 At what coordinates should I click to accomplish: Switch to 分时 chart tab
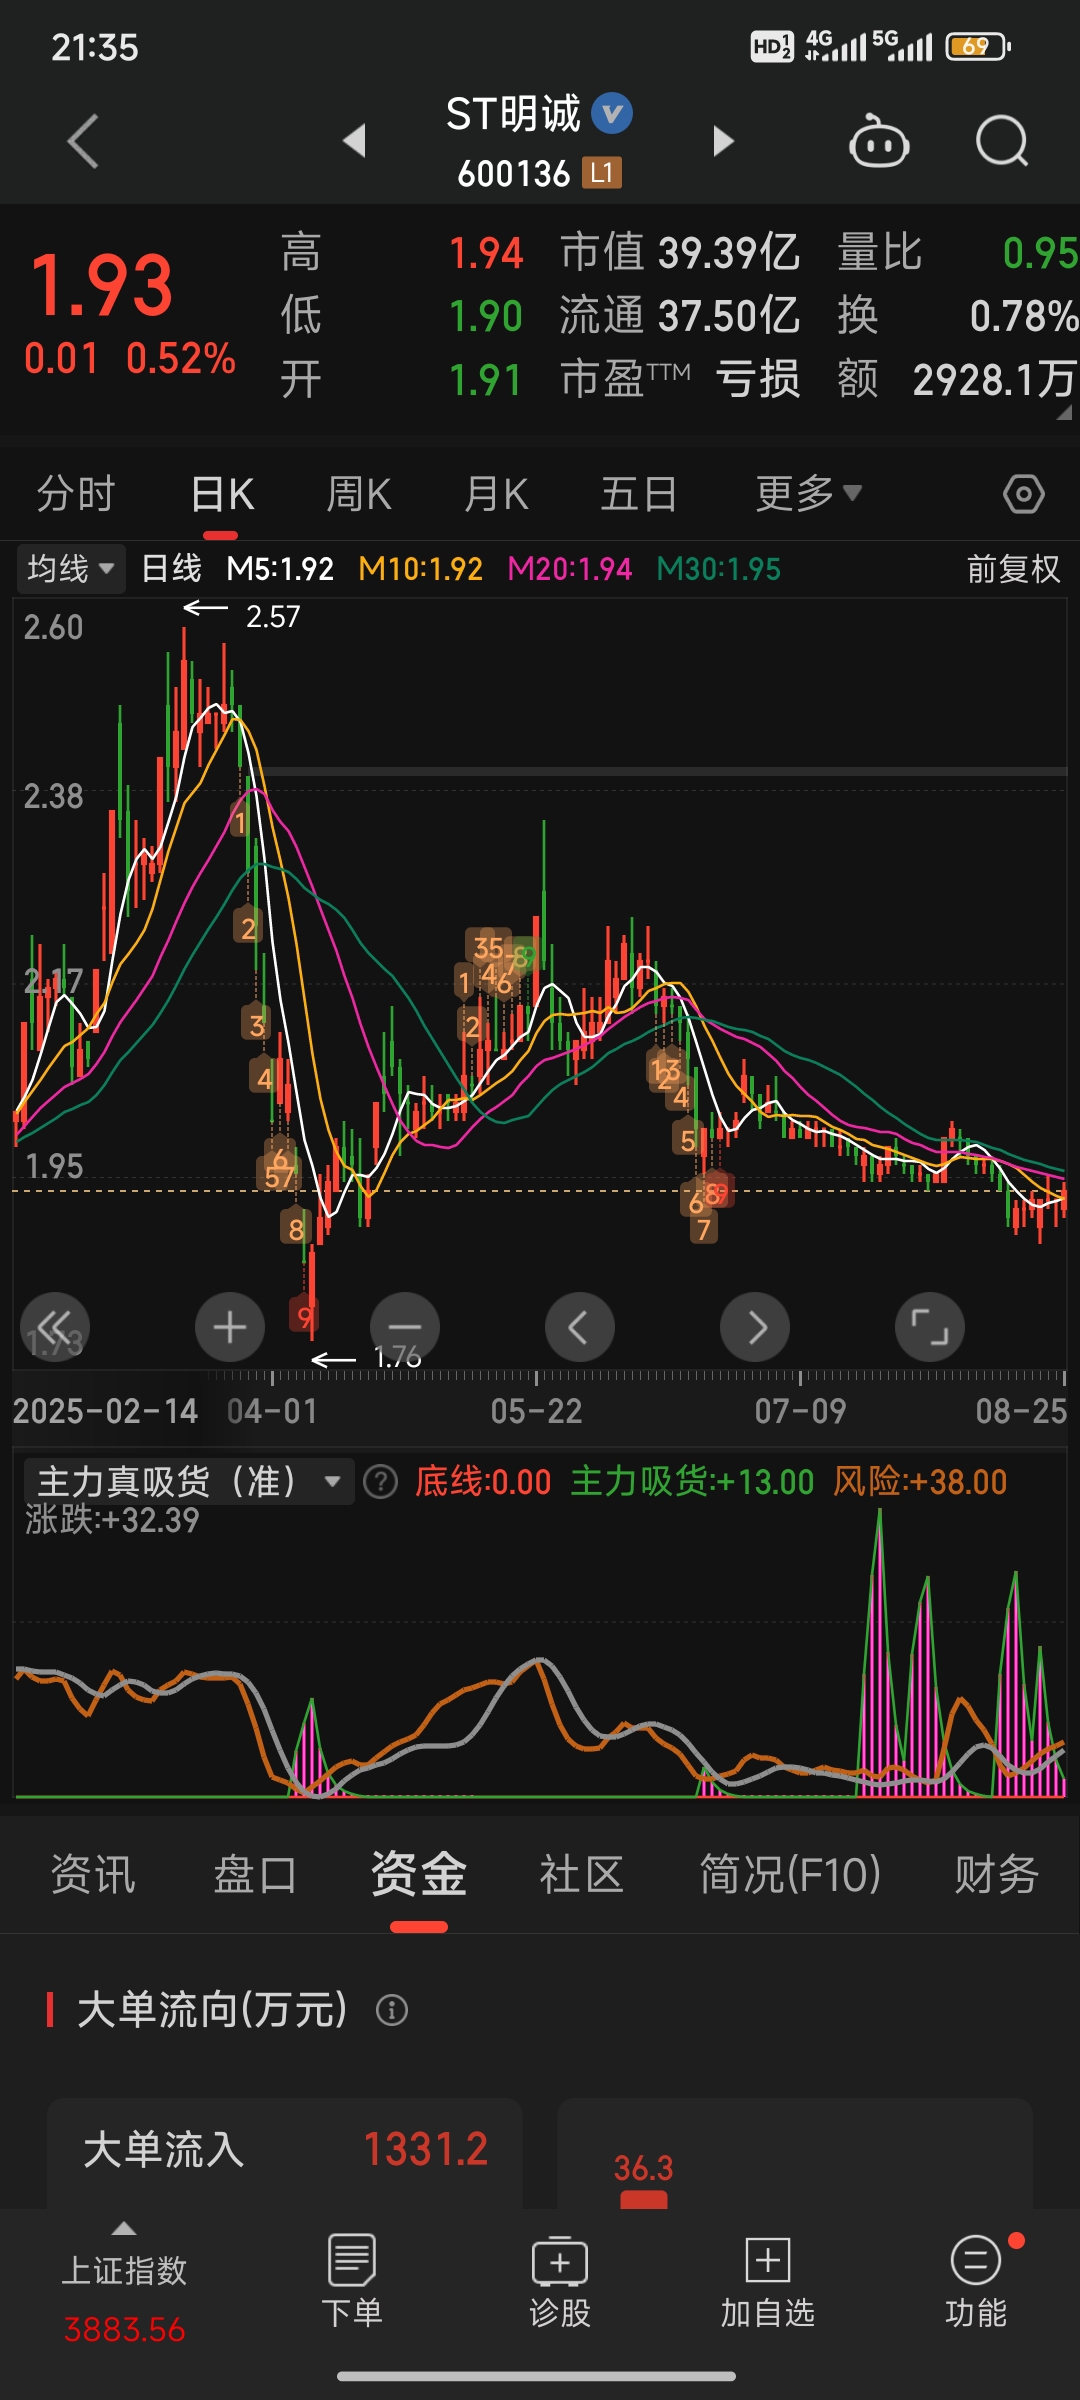point(76,494)
